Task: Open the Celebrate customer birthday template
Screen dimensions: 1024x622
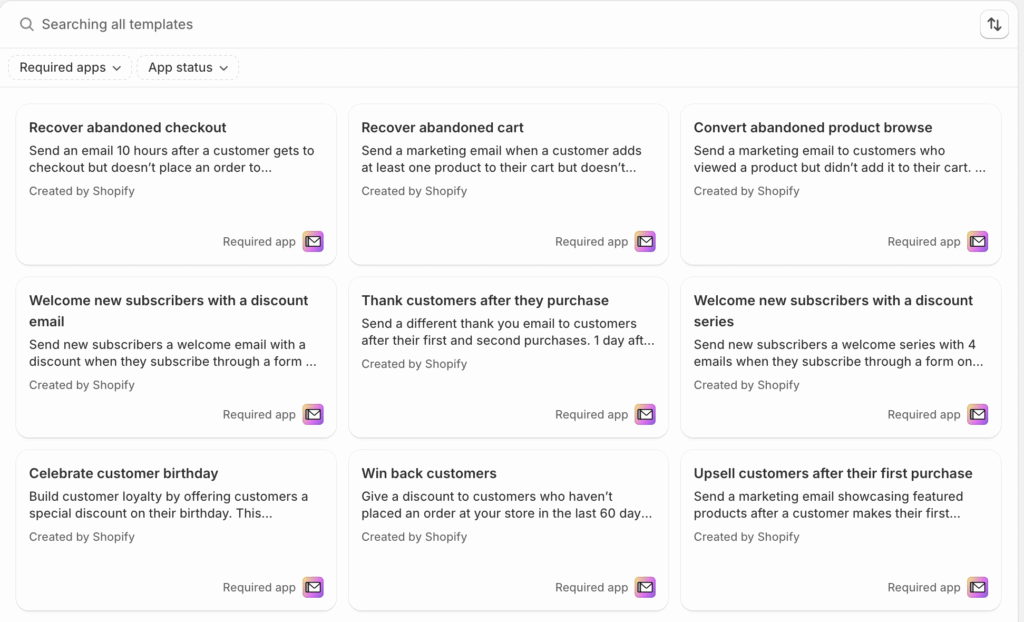Action: point(124,473)
